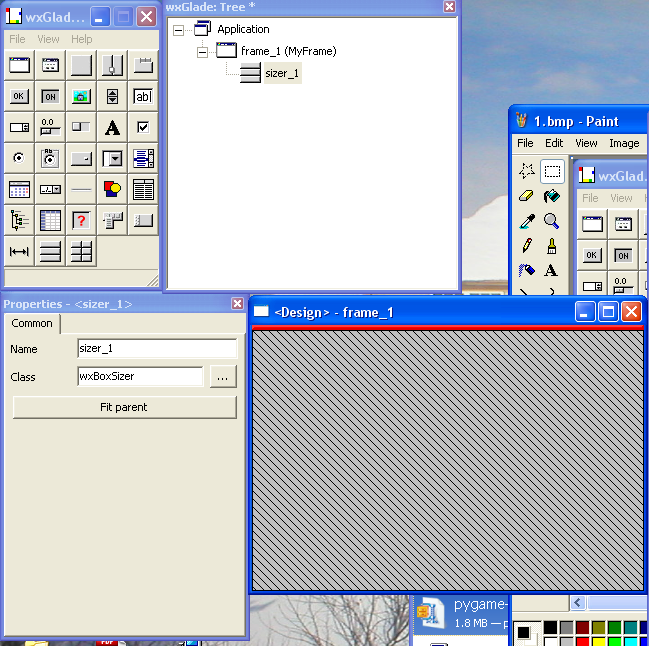This screenshot has height=646, width=649.
Task: Choose the Fill With Color bucket tool
Action: pos(551,196)
